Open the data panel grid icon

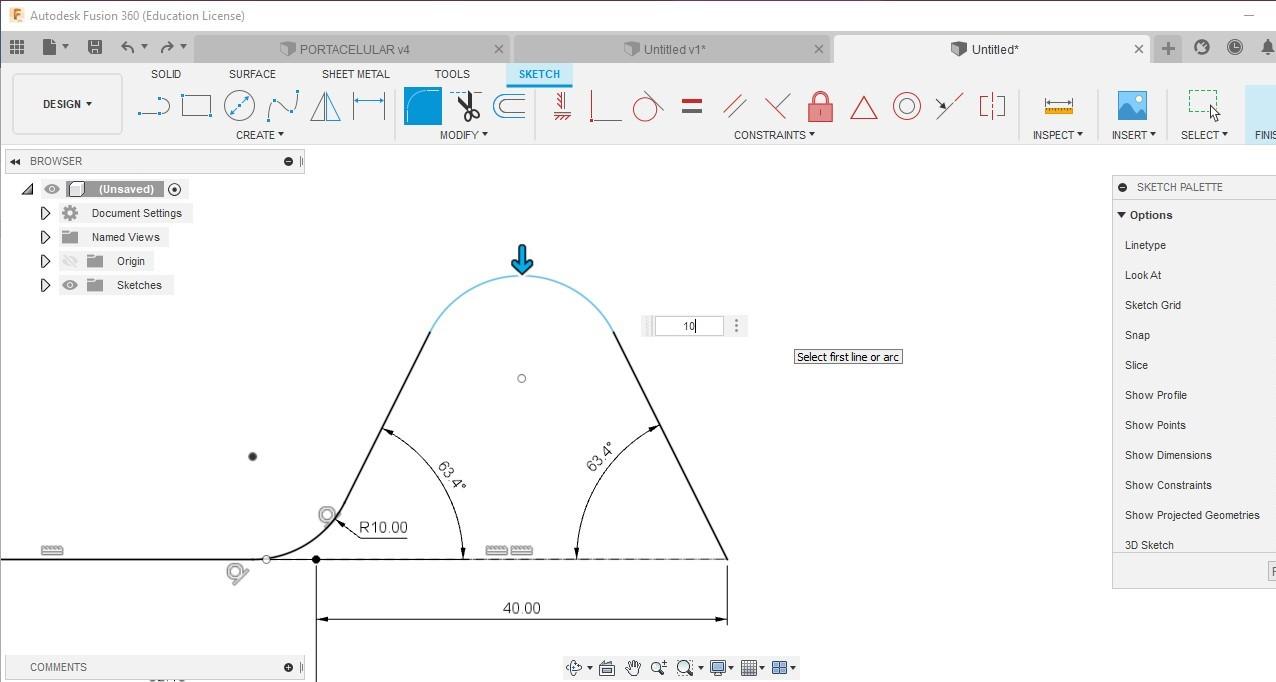coord(17,47)
